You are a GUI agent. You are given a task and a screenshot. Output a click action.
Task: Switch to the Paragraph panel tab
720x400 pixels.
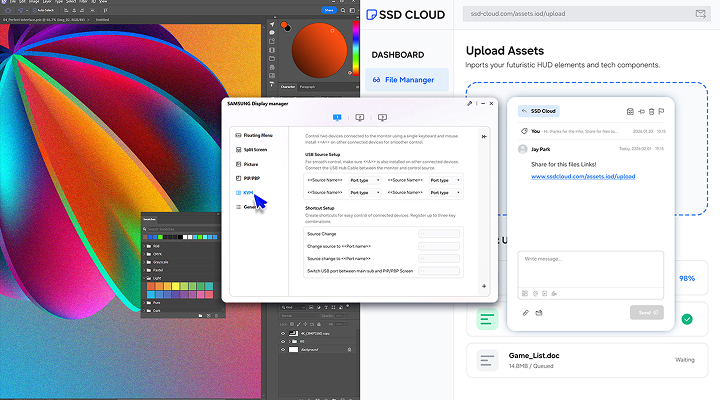click(307, 87)
